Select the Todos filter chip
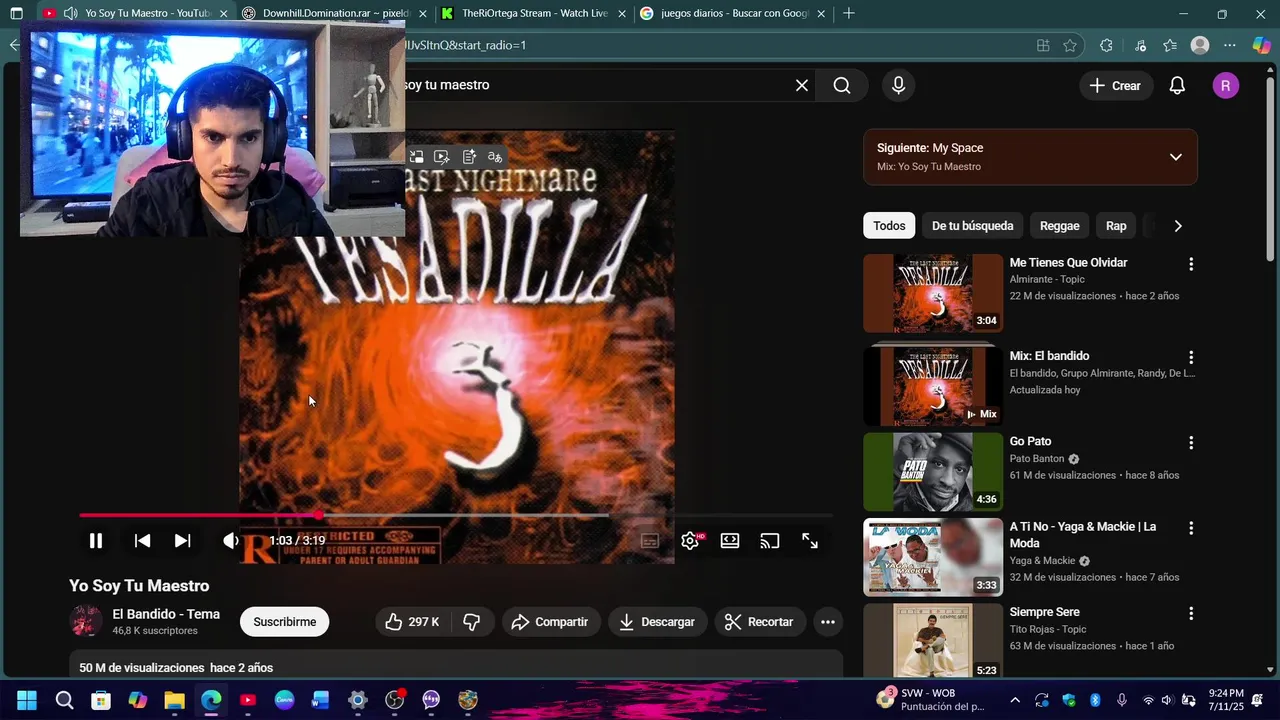1280x720 pixels. point(889,226)
